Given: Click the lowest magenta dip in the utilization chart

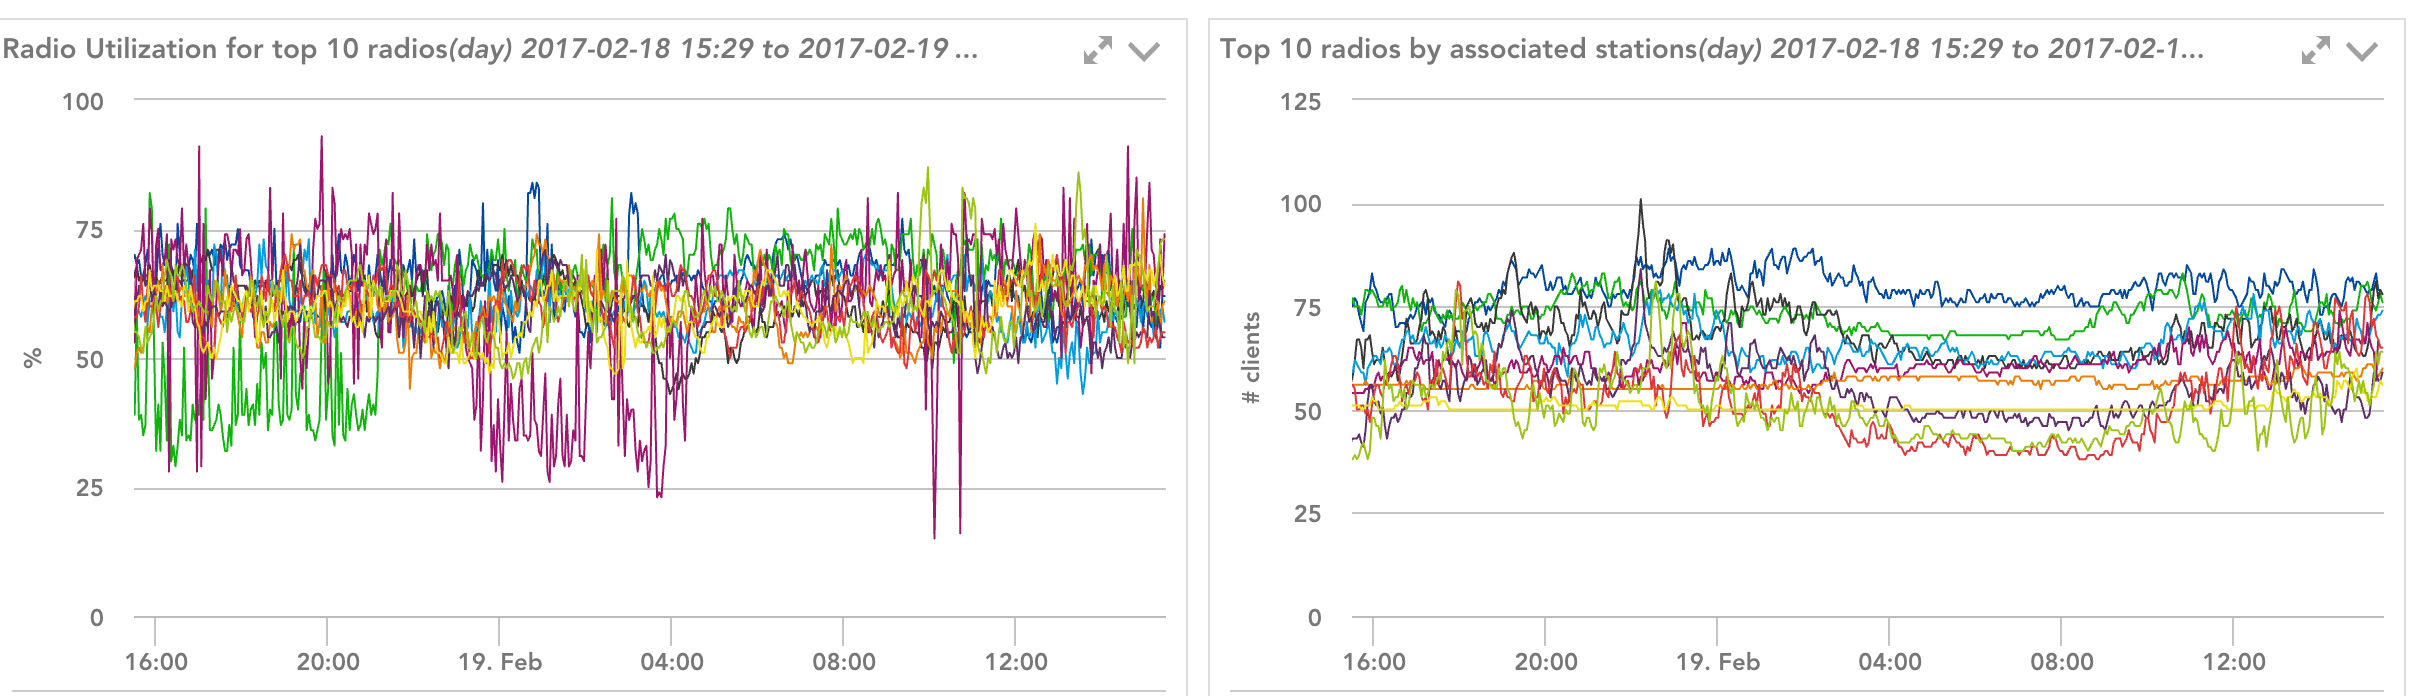Looking at the screenshot, I should [935, 535].
